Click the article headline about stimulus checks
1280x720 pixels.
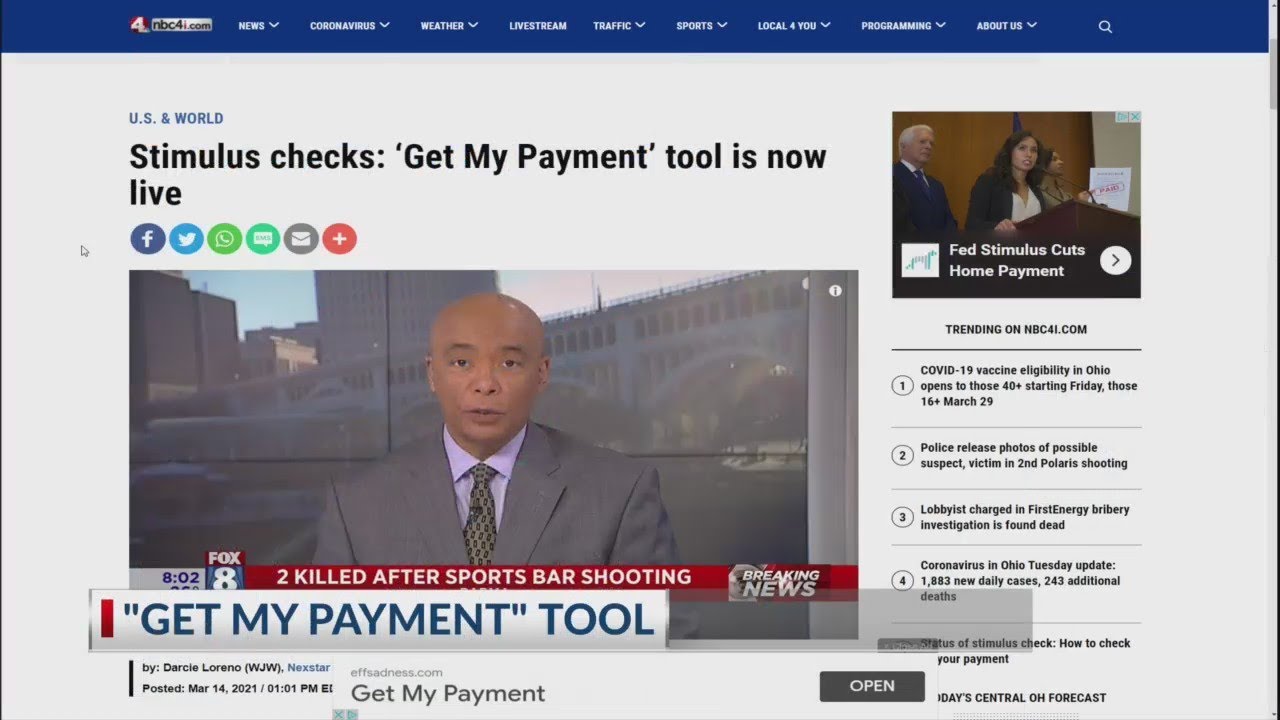pyautogui.click(x=478, y=174)
